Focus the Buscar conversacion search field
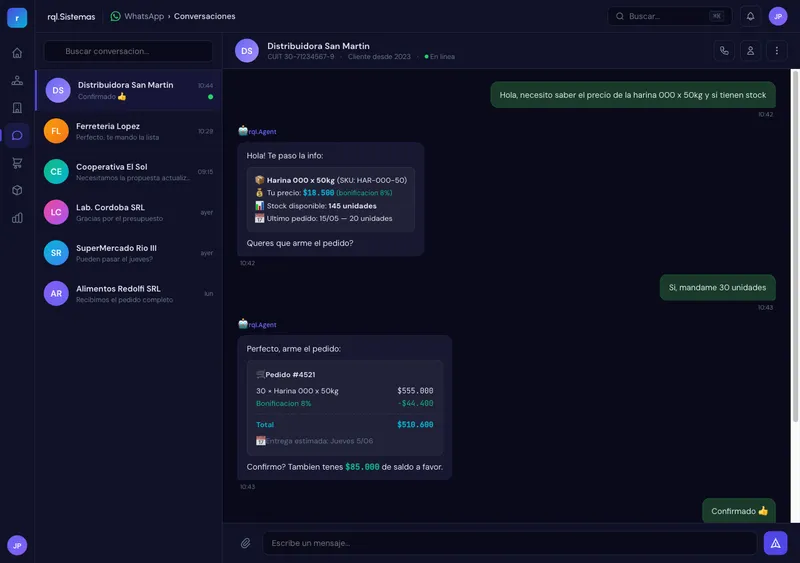 click(128, 51)
